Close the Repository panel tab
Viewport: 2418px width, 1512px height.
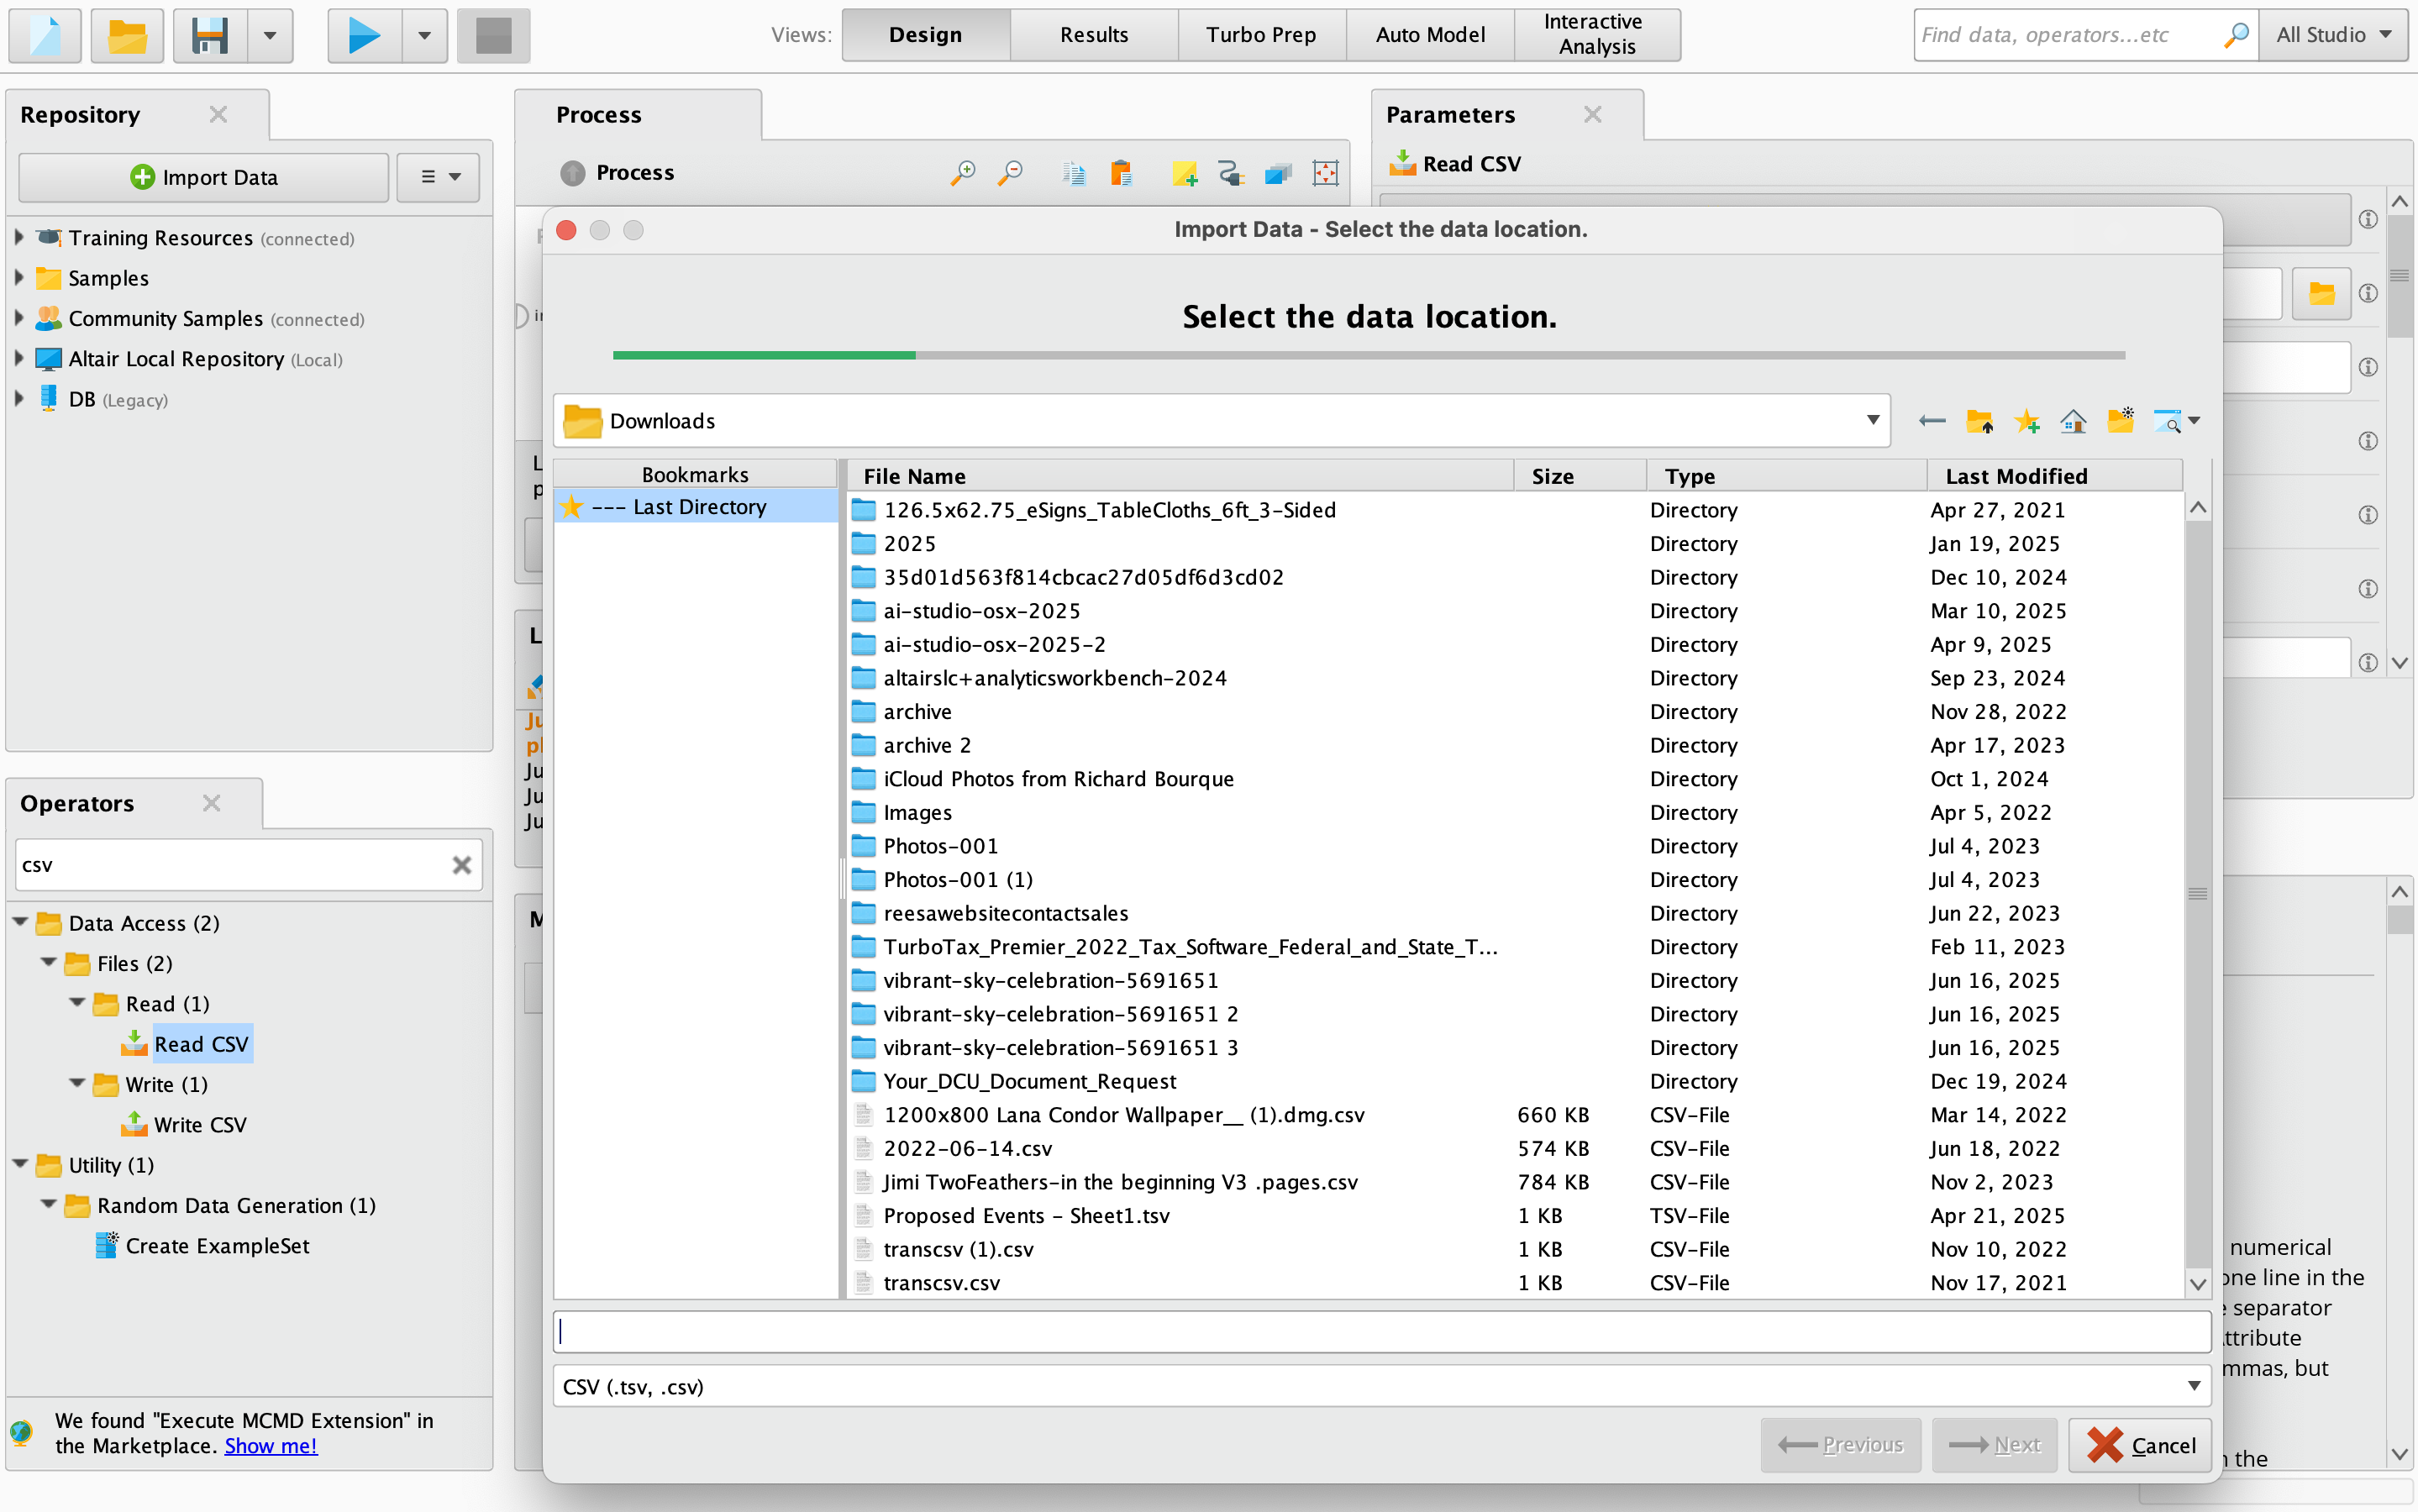coord(218,114)
